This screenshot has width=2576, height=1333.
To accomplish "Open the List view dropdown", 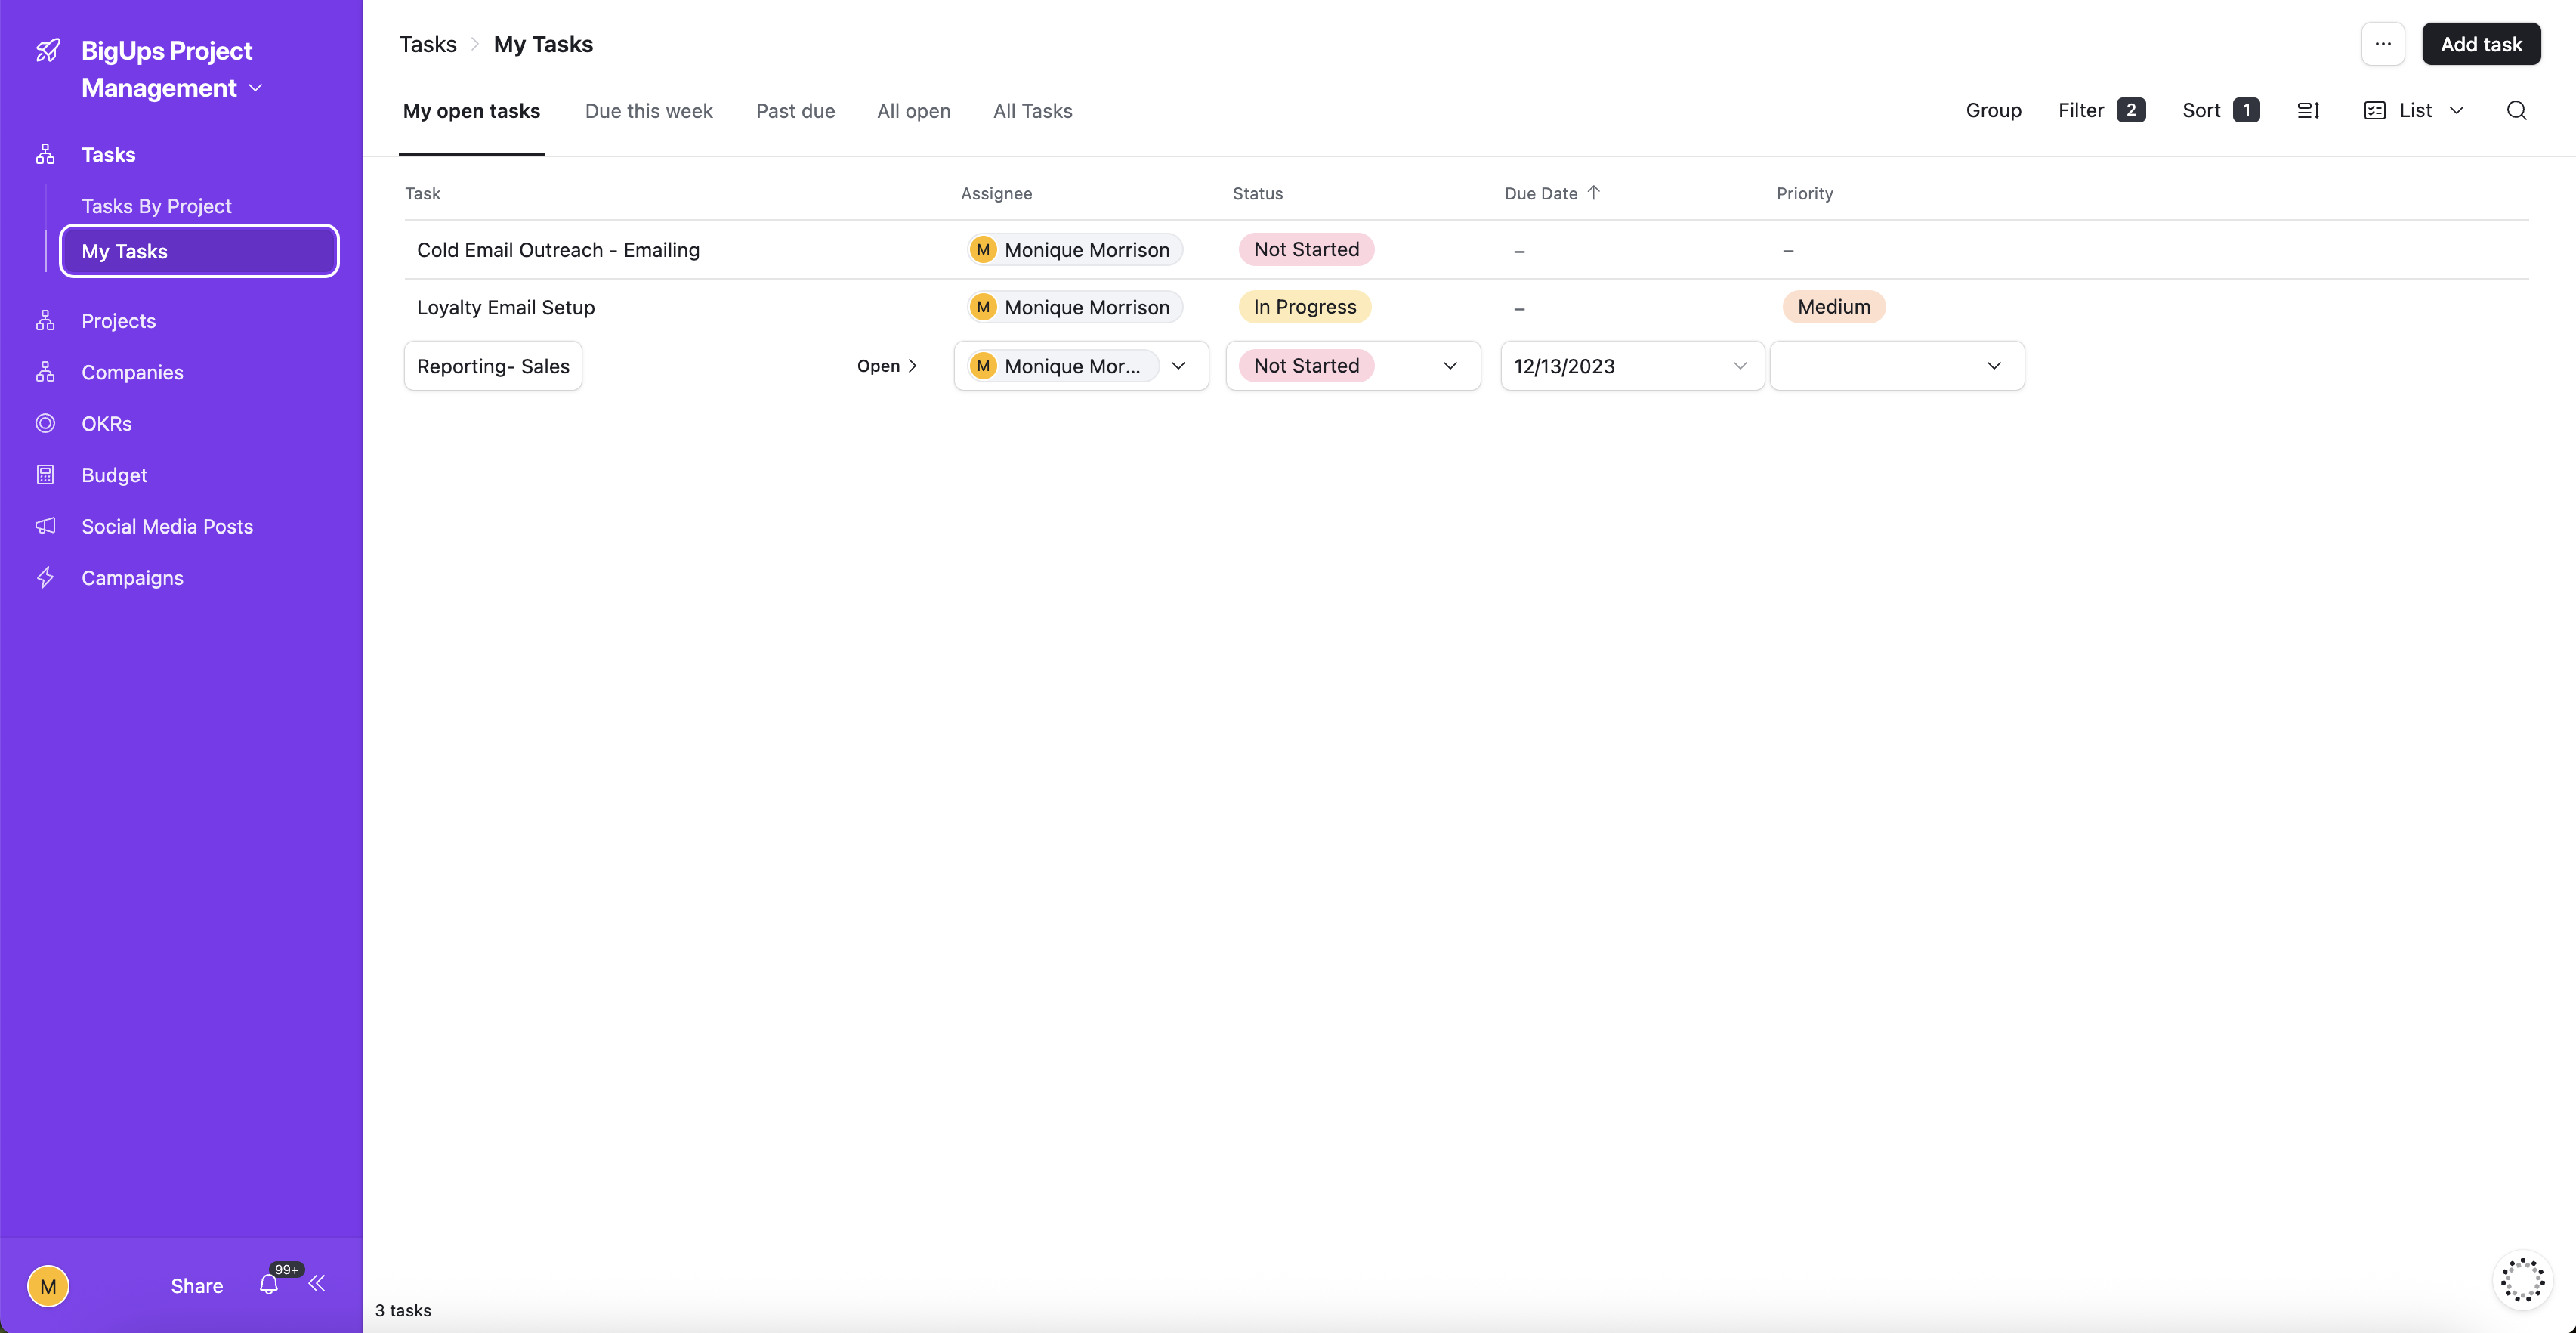I will (x=2414, y=110).
